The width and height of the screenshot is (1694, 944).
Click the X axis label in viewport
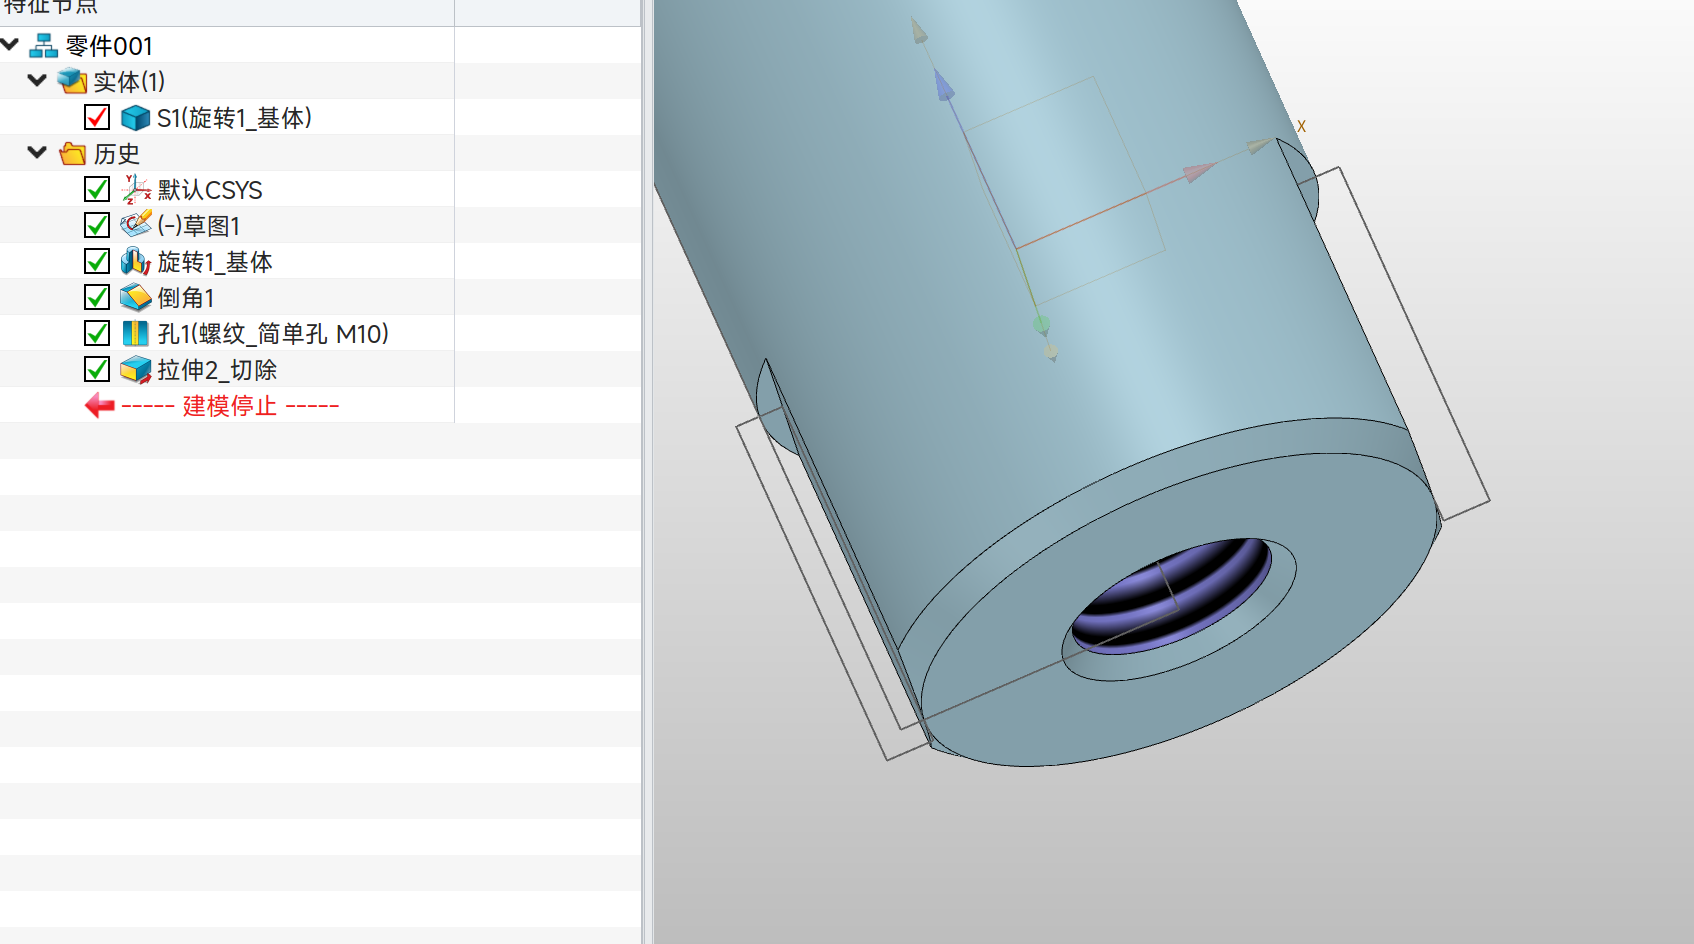pyautogui.click(x=1301, y=126)
